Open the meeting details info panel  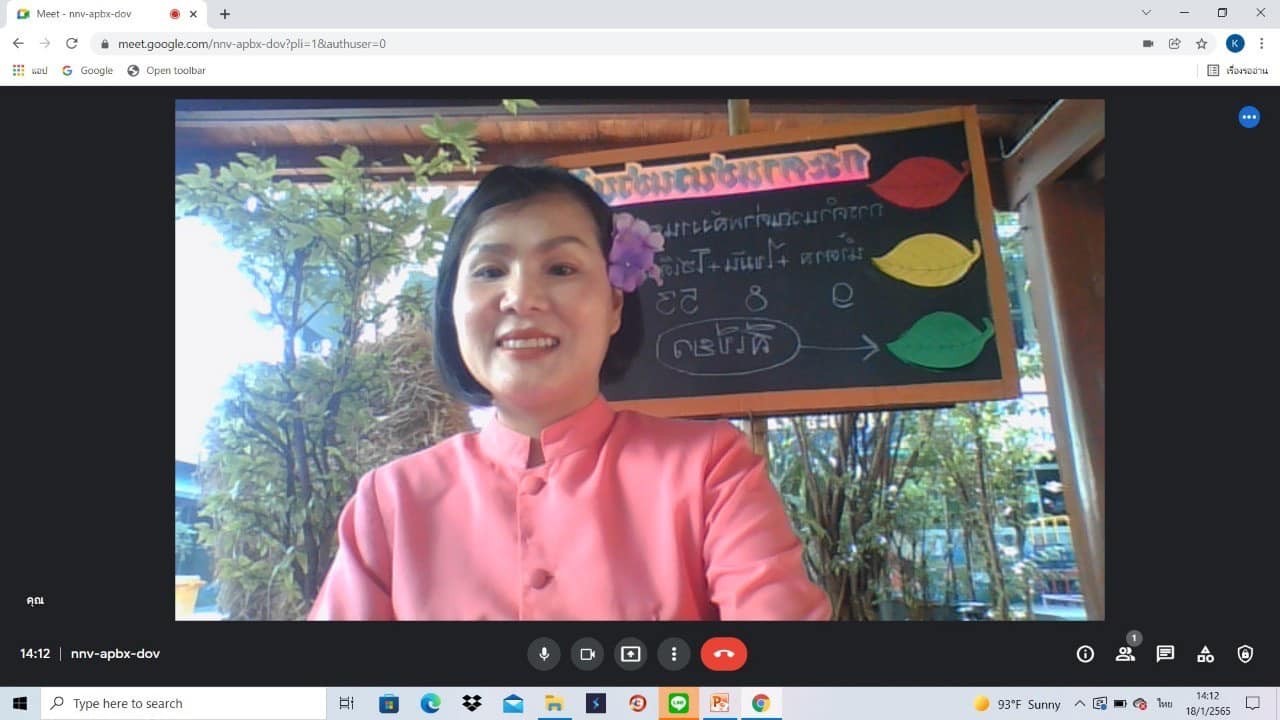(1085, 654)
